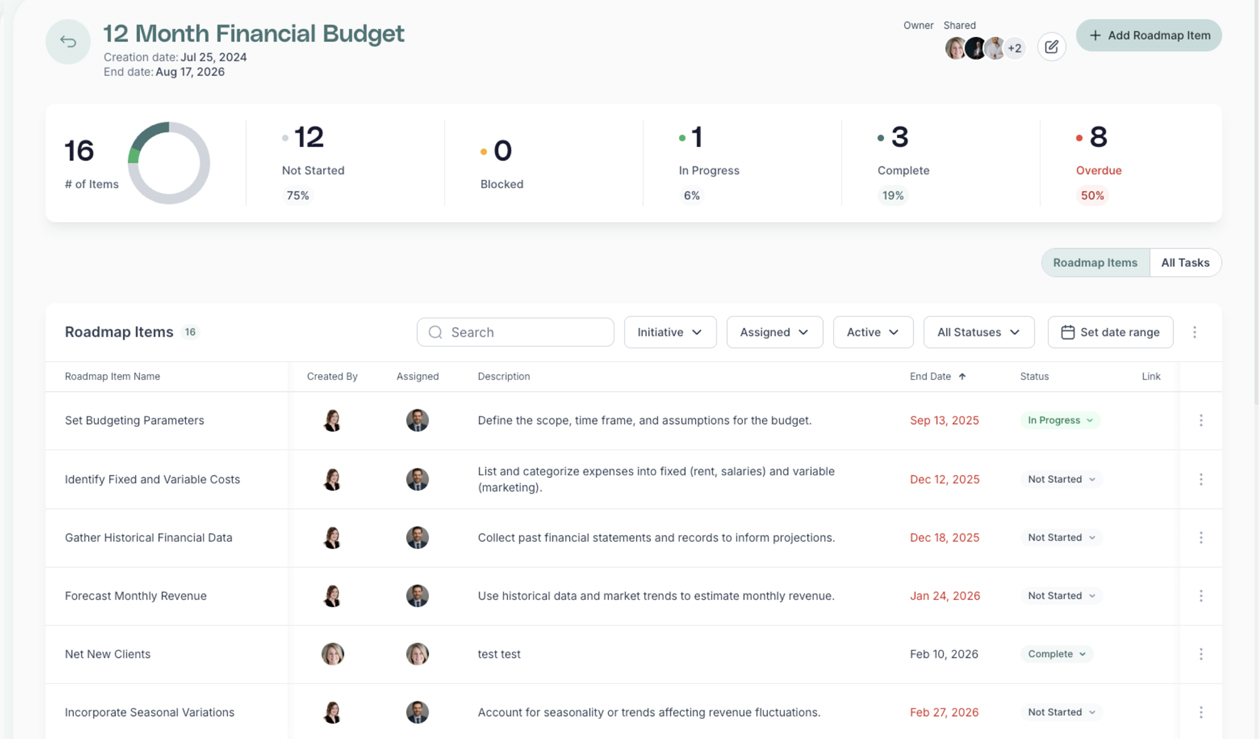
Task: Open the Gather Historical Financial Data item
Action: [148, 538]
